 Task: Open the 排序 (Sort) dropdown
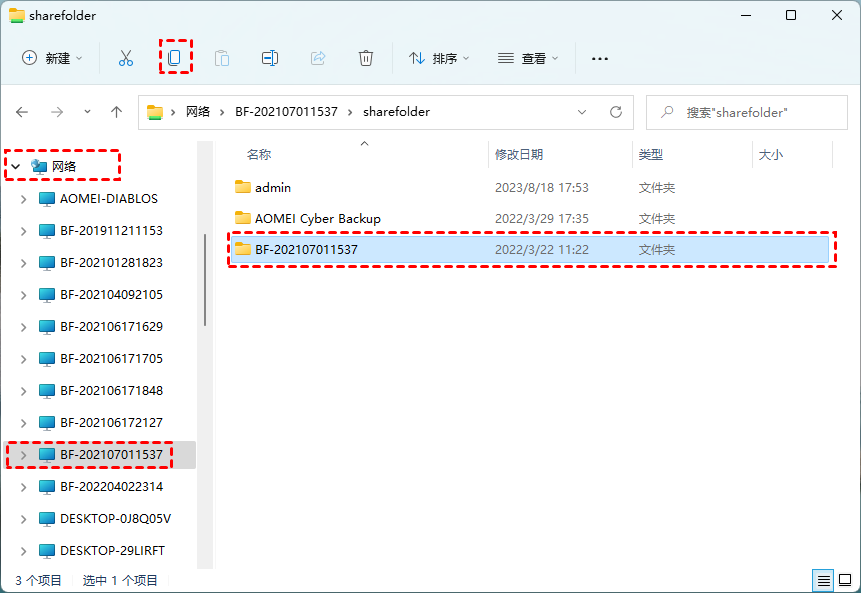coord(439,58)
